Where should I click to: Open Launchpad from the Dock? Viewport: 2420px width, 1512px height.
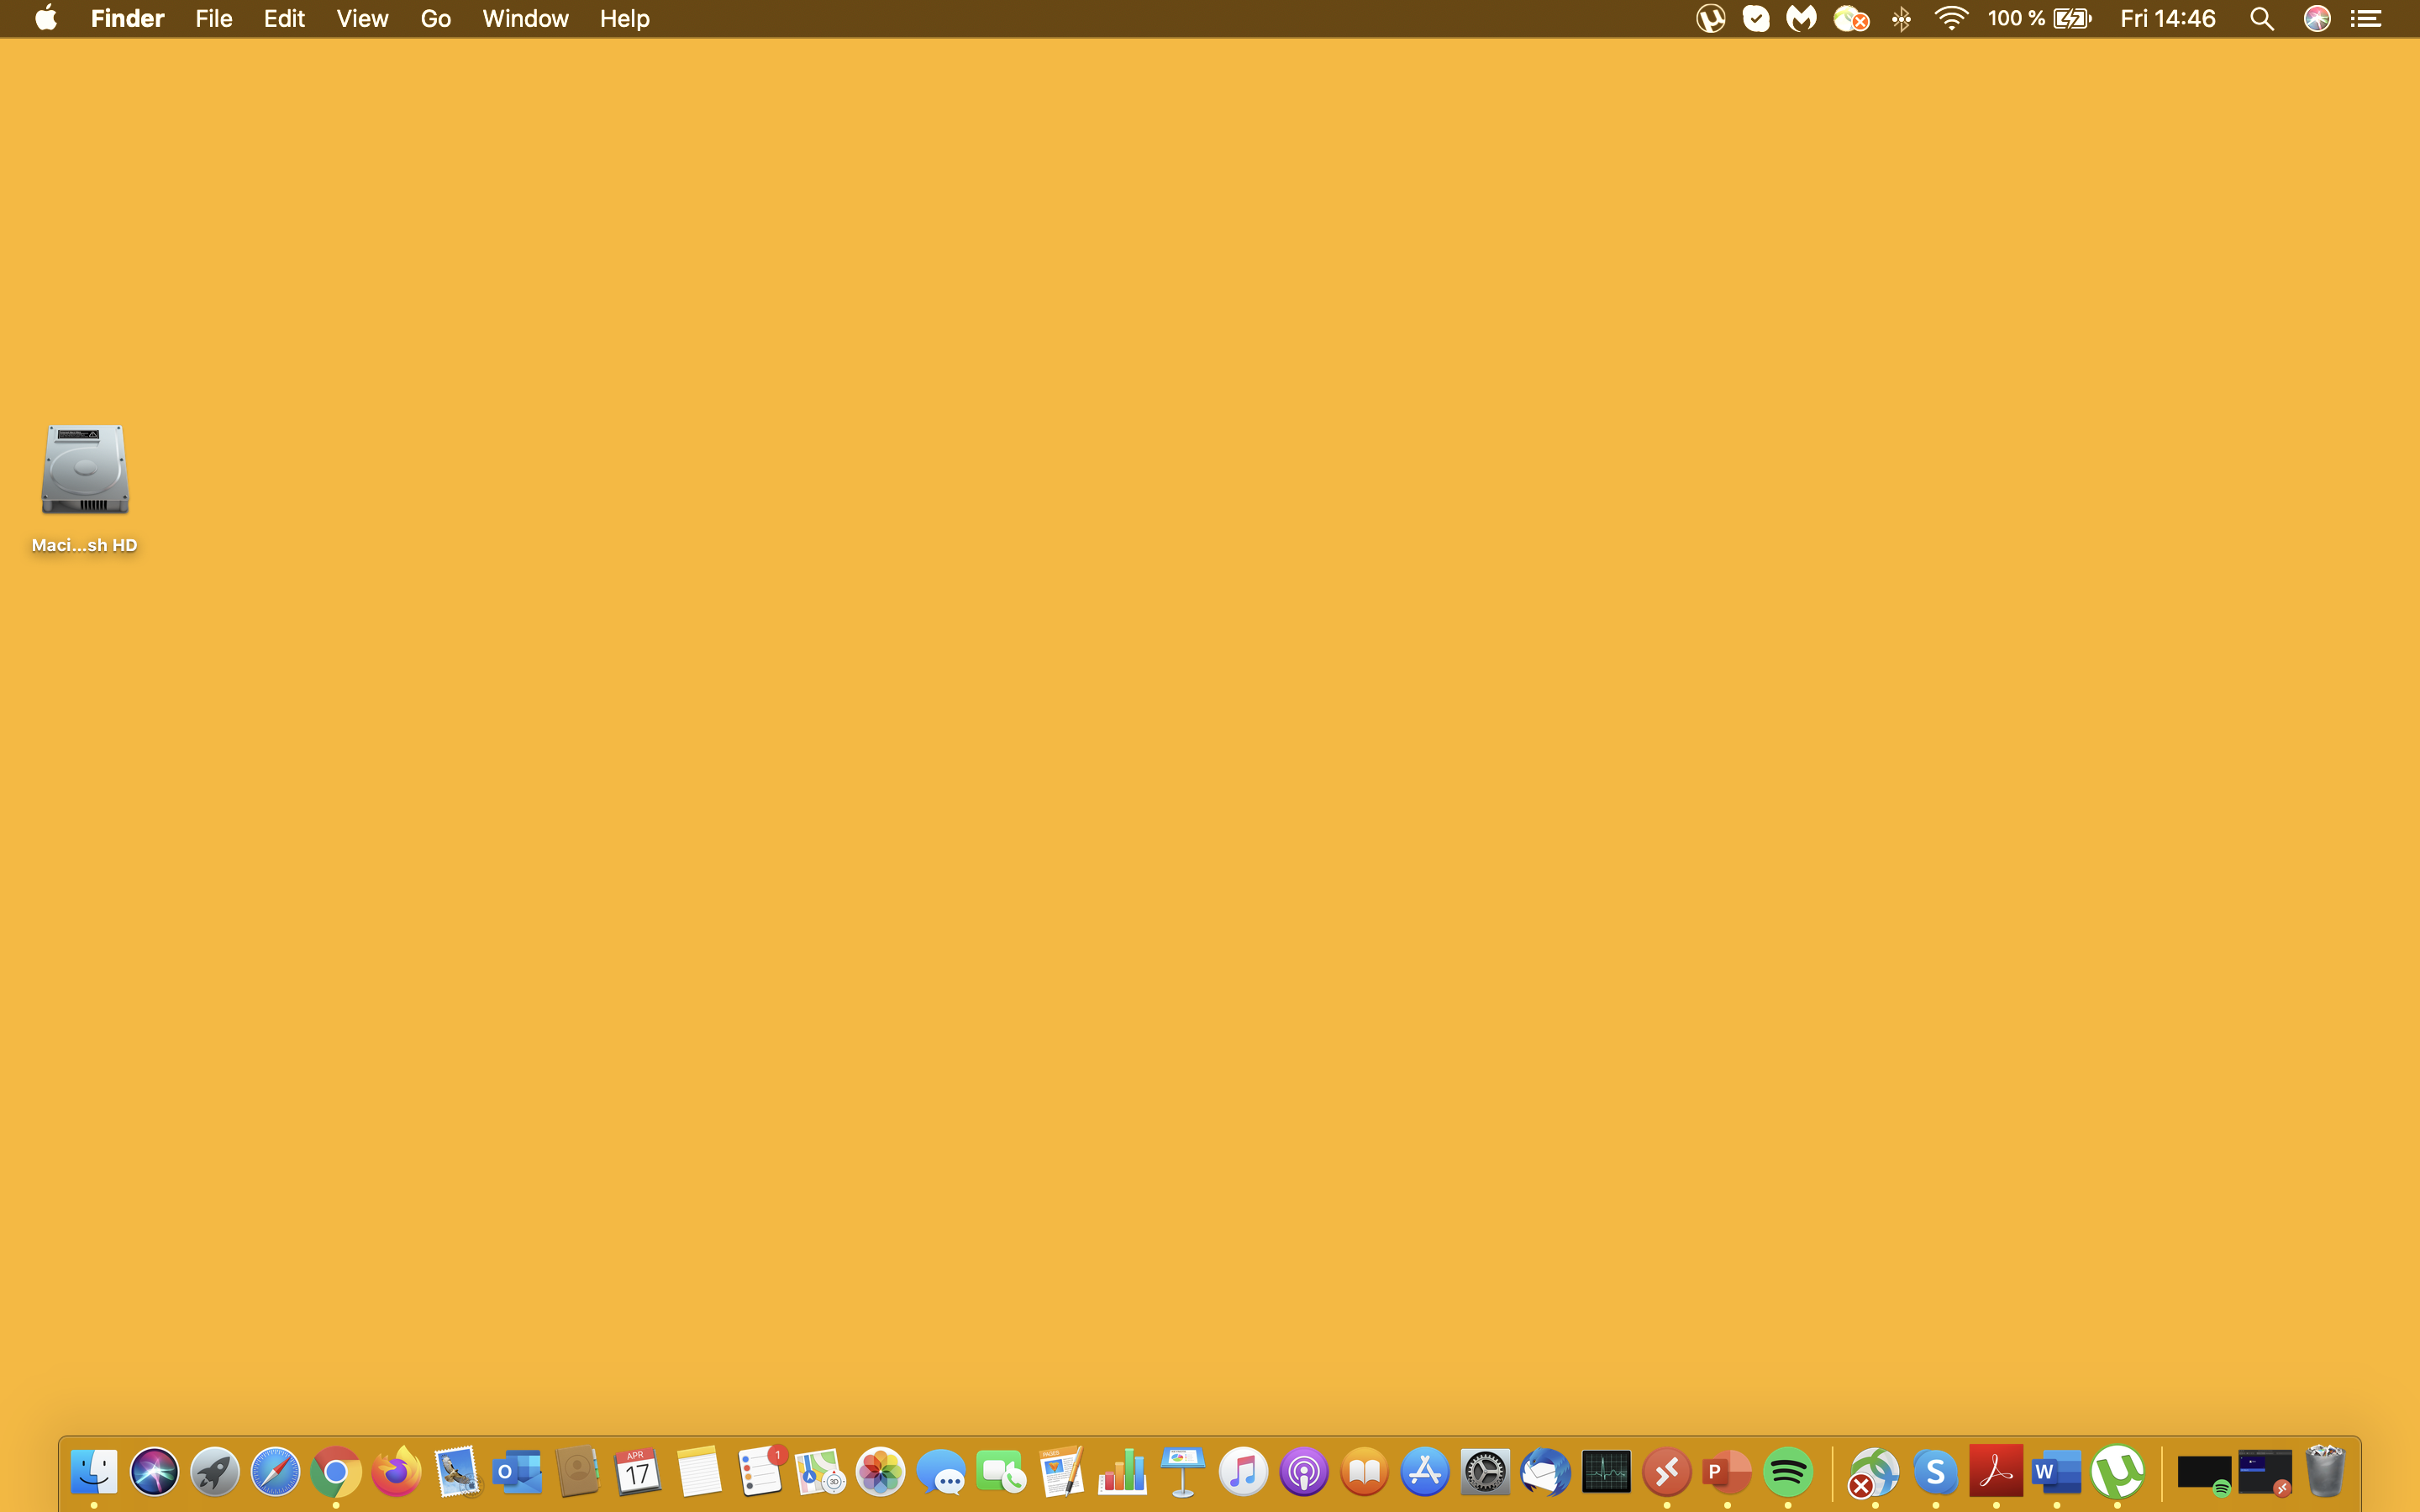pos(214,1472)
